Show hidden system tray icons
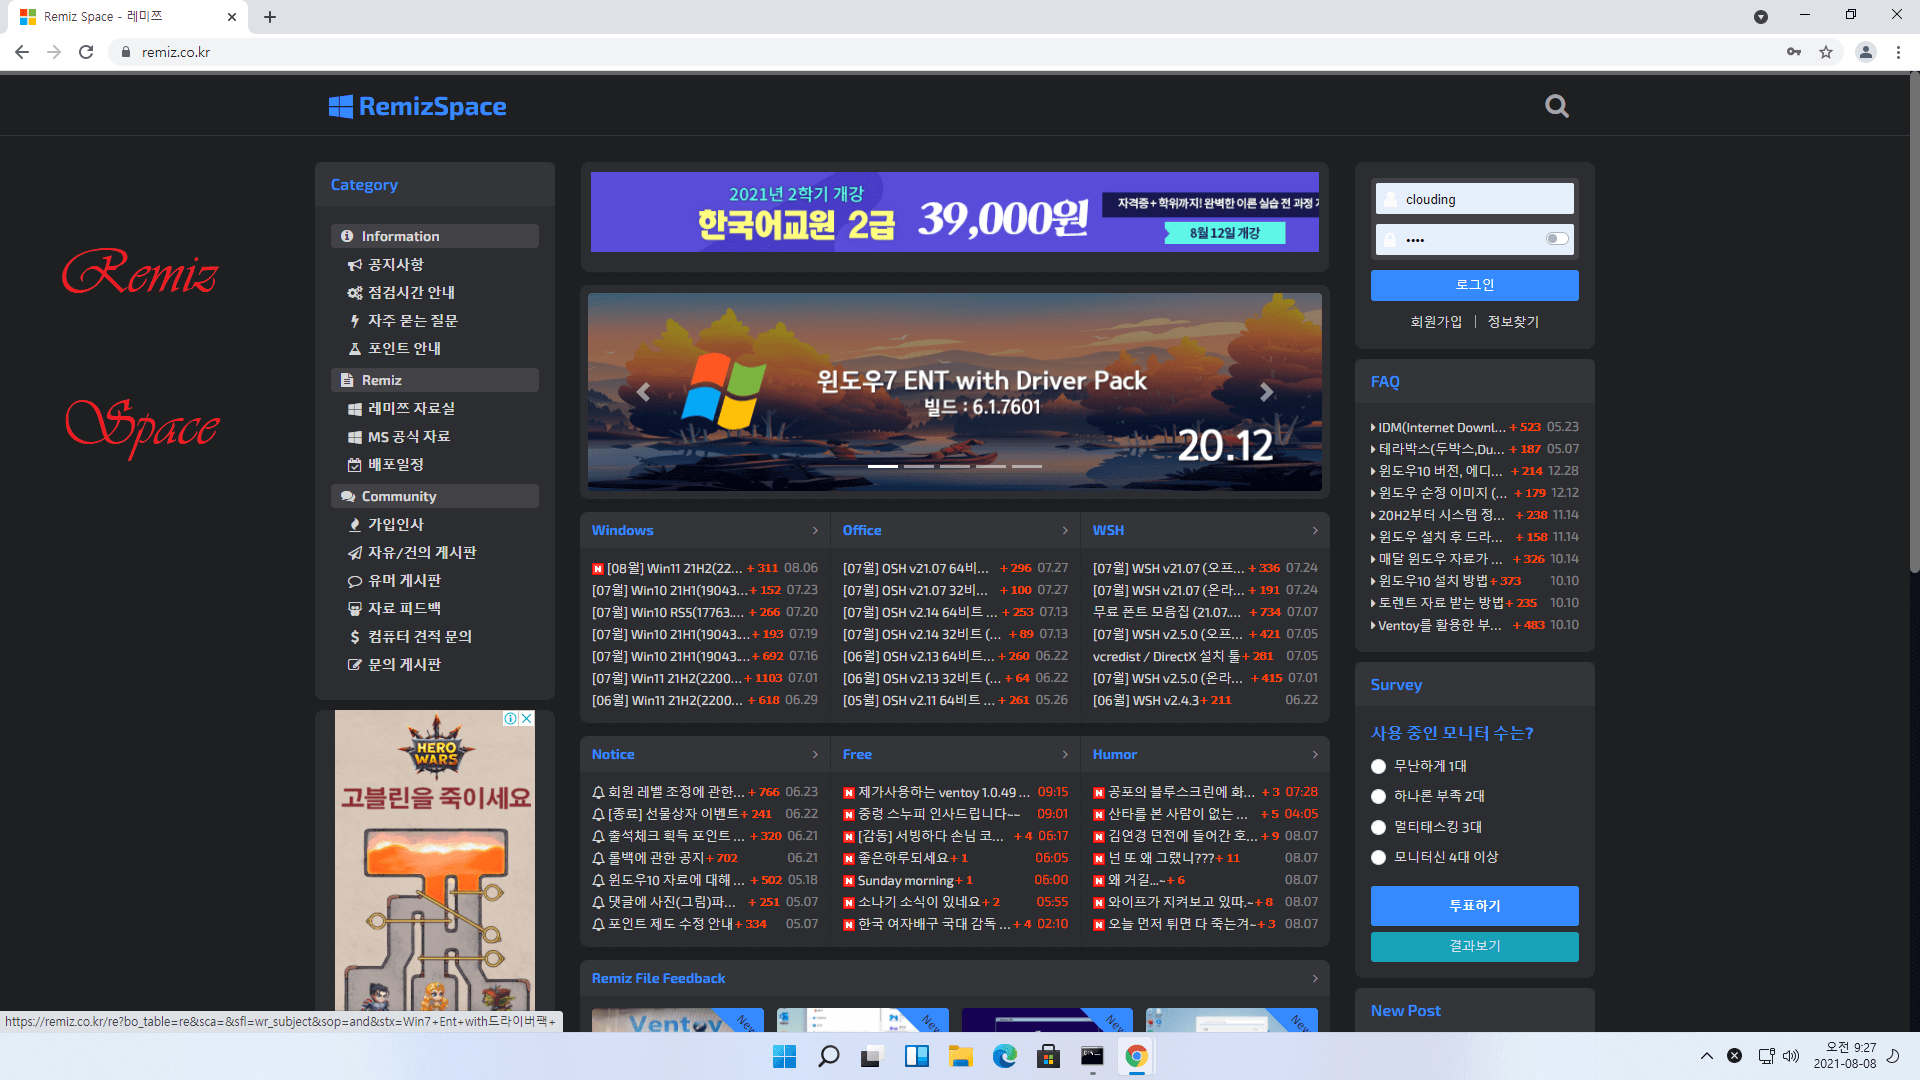Viewport: 1920px width, 1080px height. pyautogui.click(x=1707, y=1056)
